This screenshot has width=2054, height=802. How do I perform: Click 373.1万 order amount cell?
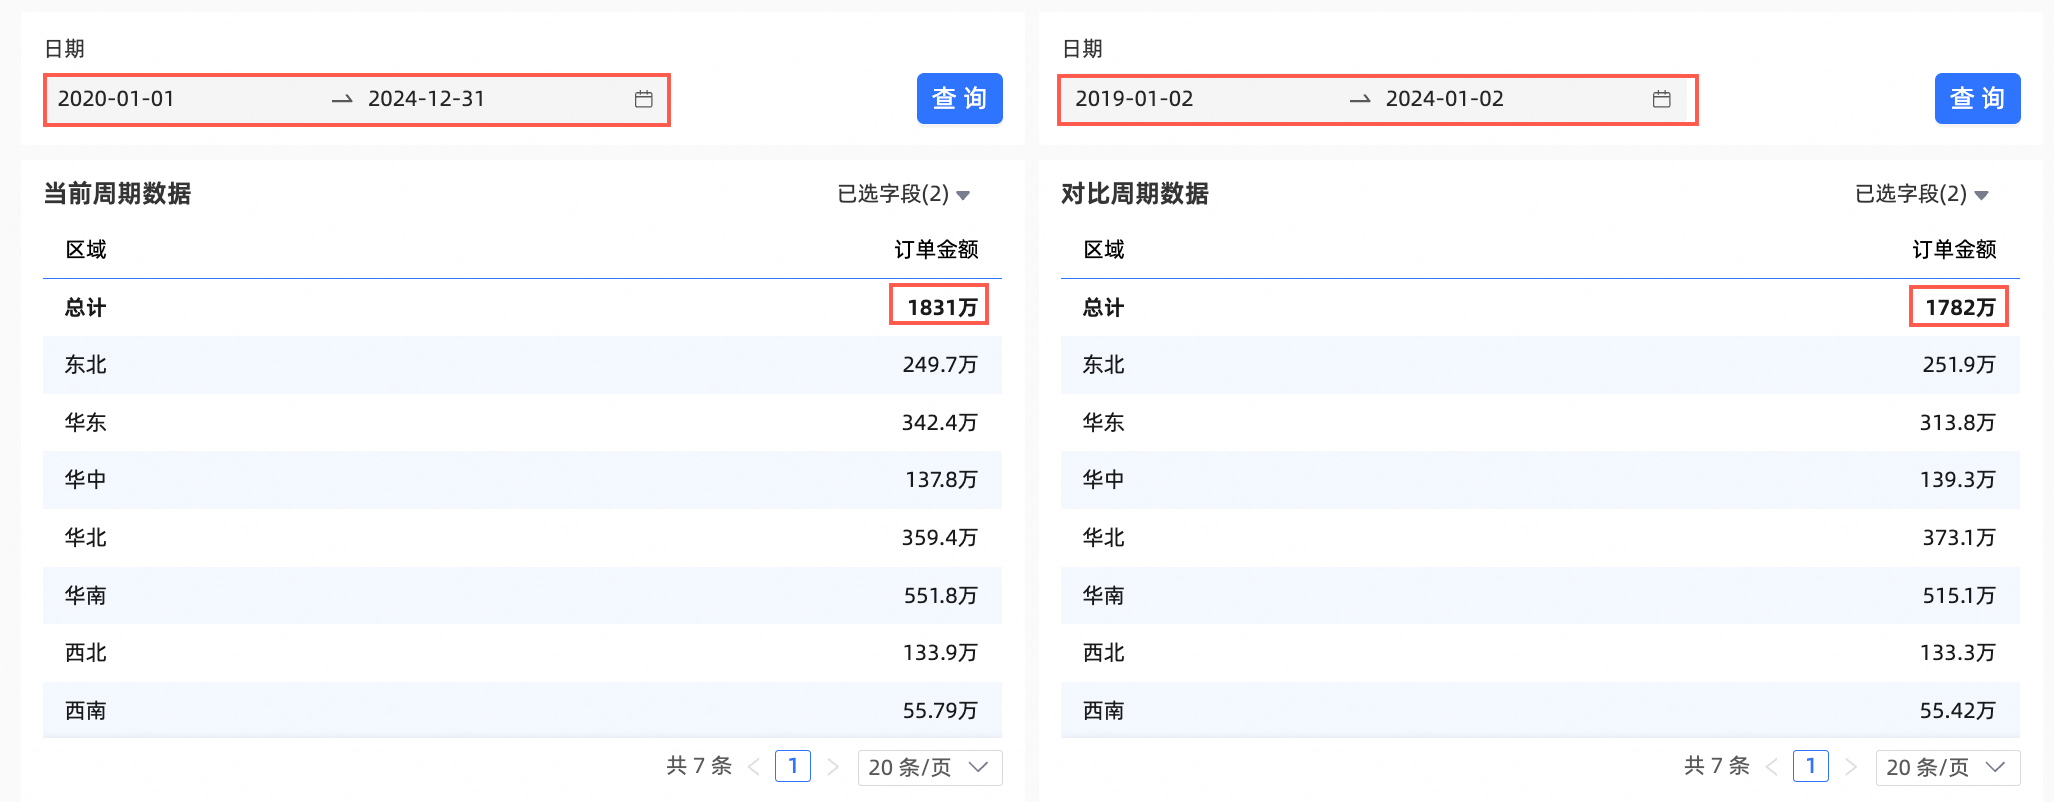coord(1959,538)
